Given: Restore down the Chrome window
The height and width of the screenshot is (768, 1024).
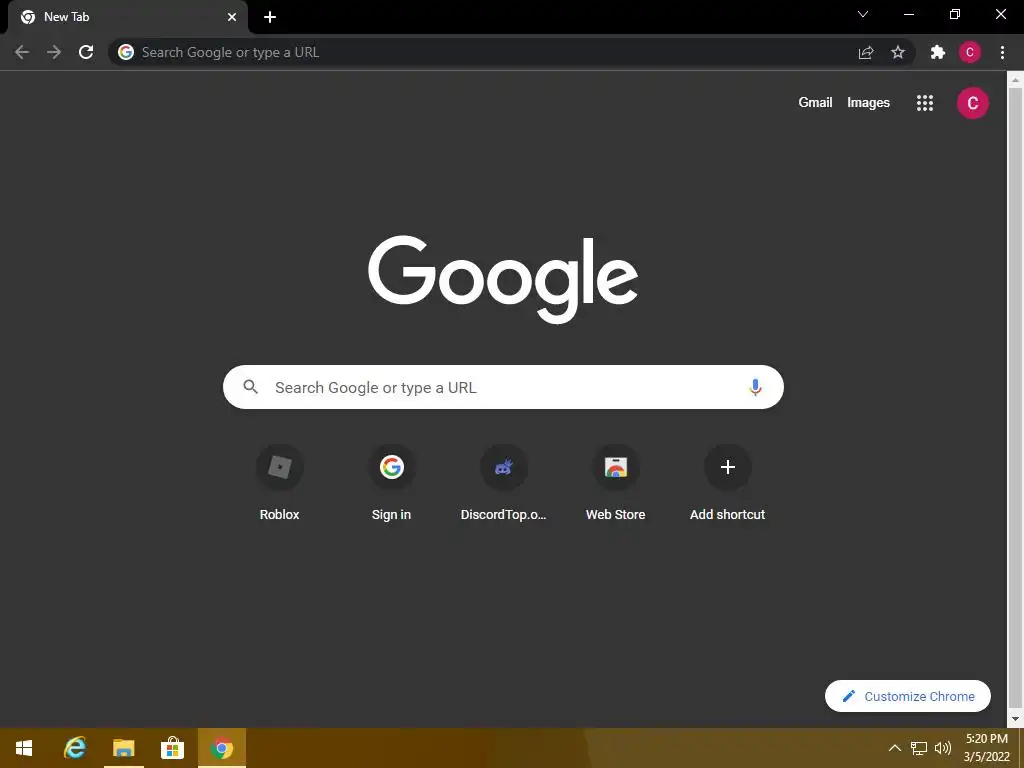Looking at the screenshot, I should click(955, 14).
